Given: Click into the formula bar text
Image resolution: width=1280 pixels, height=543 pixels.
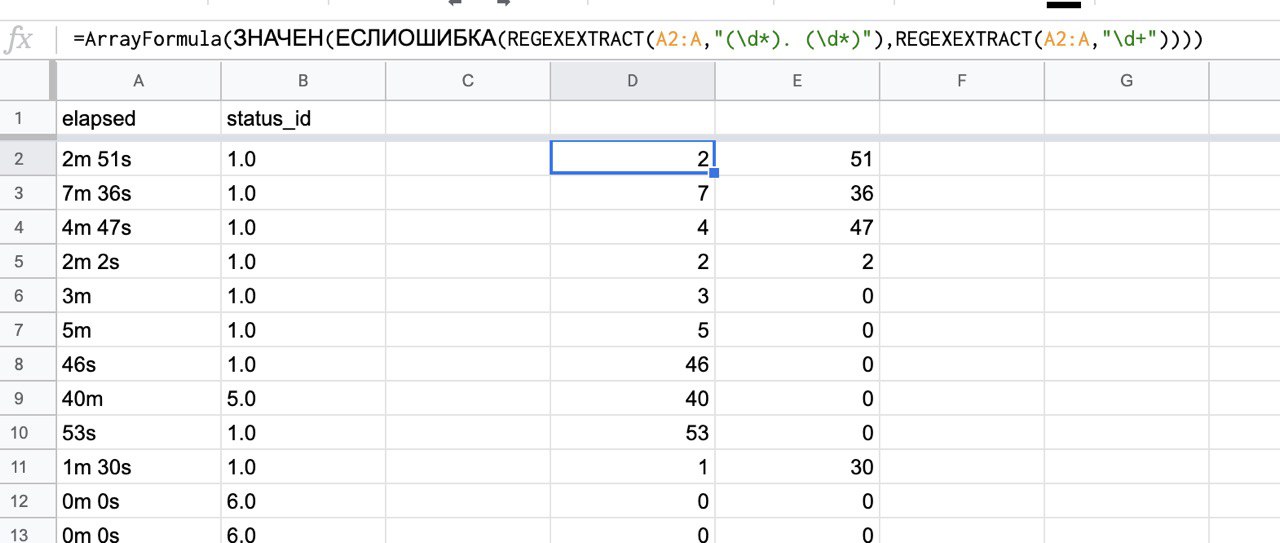Looking at the screenshot, I should click(638, 40).
